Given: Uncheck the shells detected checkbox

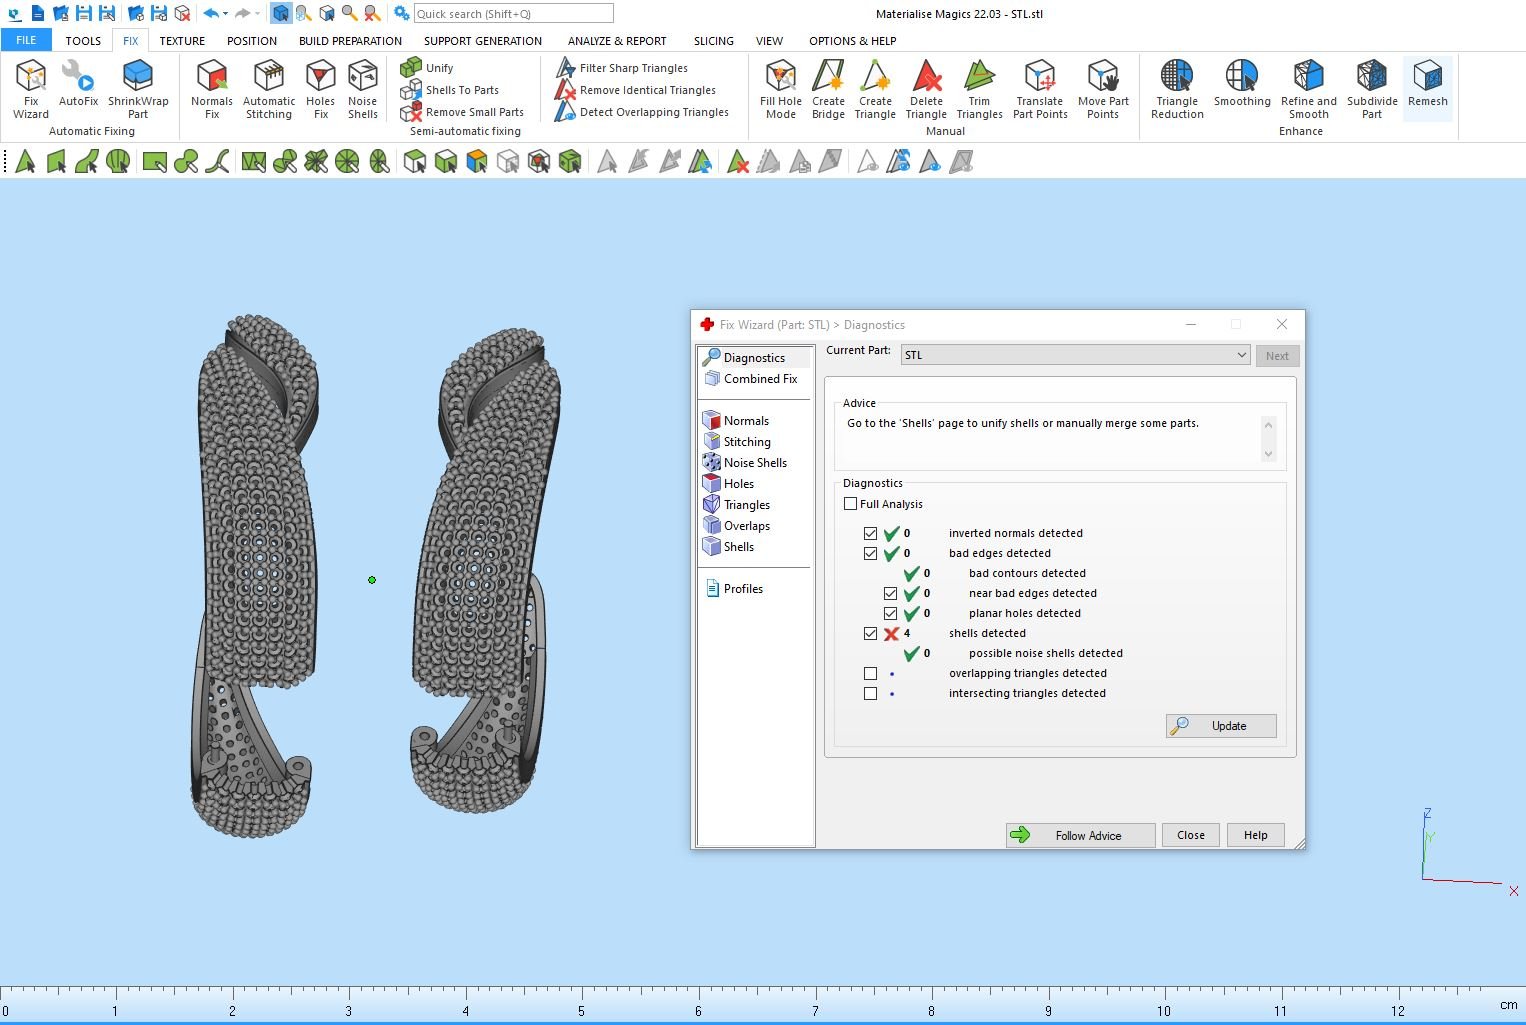Looking at the screenshot, I should tap(870, 634).
